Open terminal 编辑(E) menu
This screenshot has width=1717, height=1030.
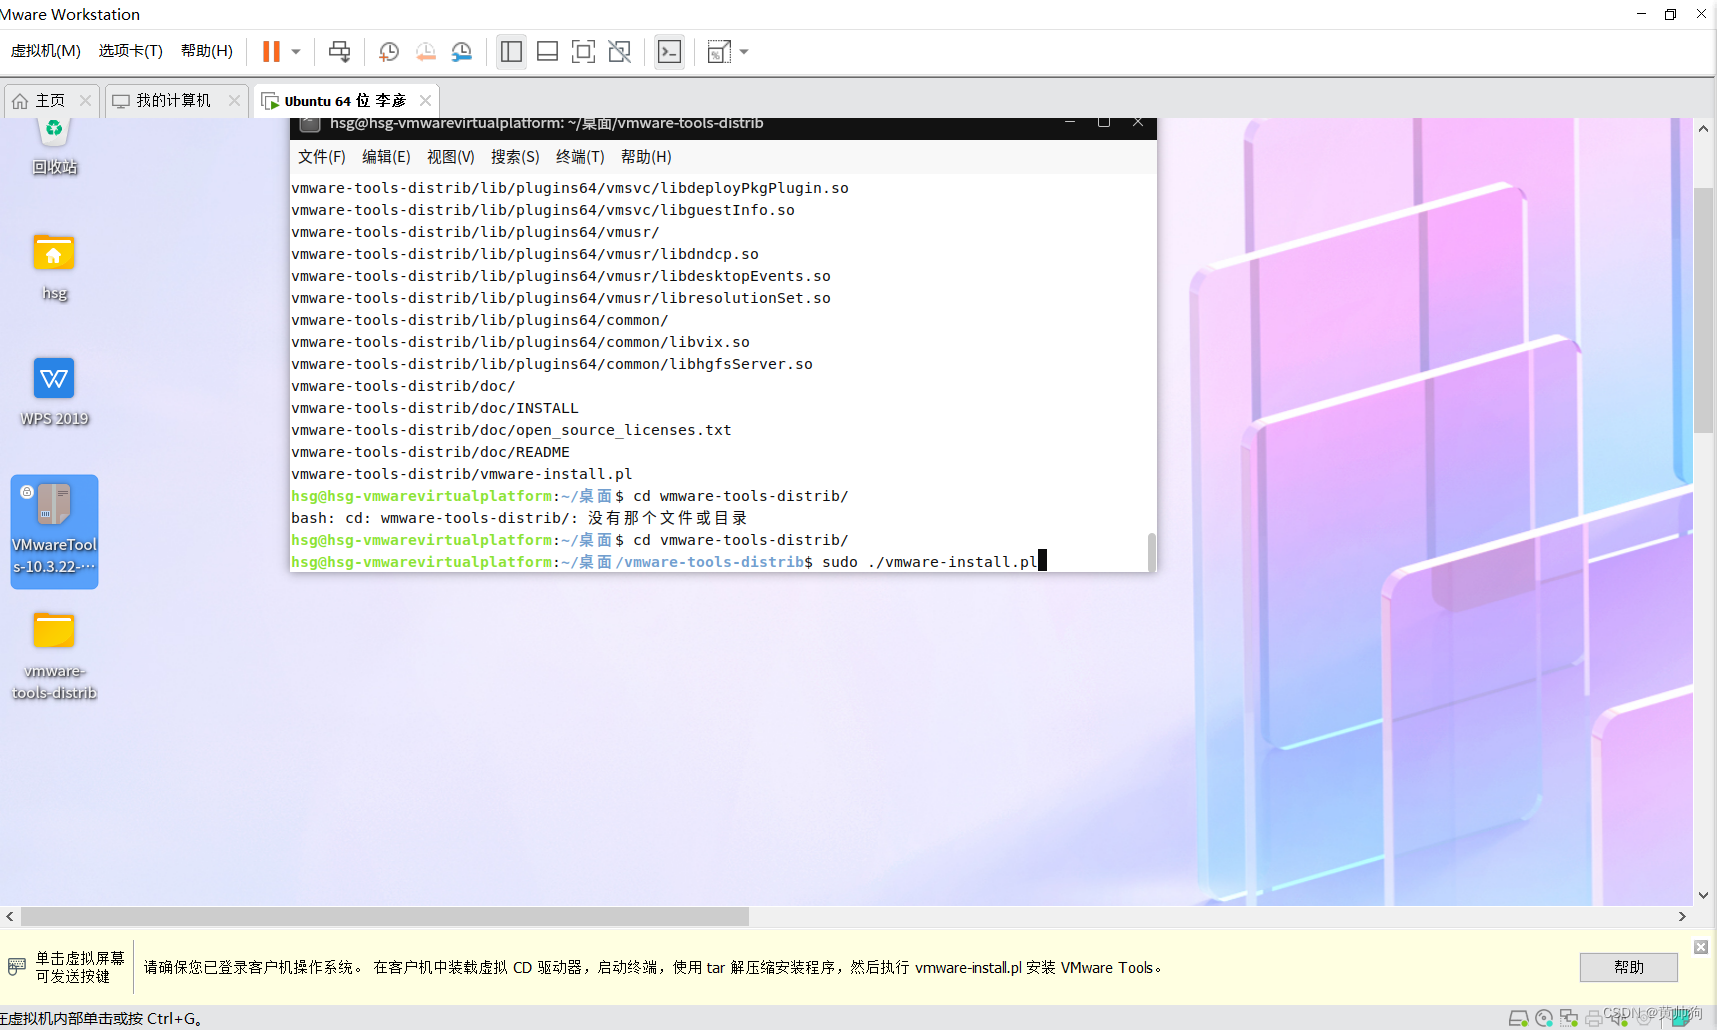[386, 157]
